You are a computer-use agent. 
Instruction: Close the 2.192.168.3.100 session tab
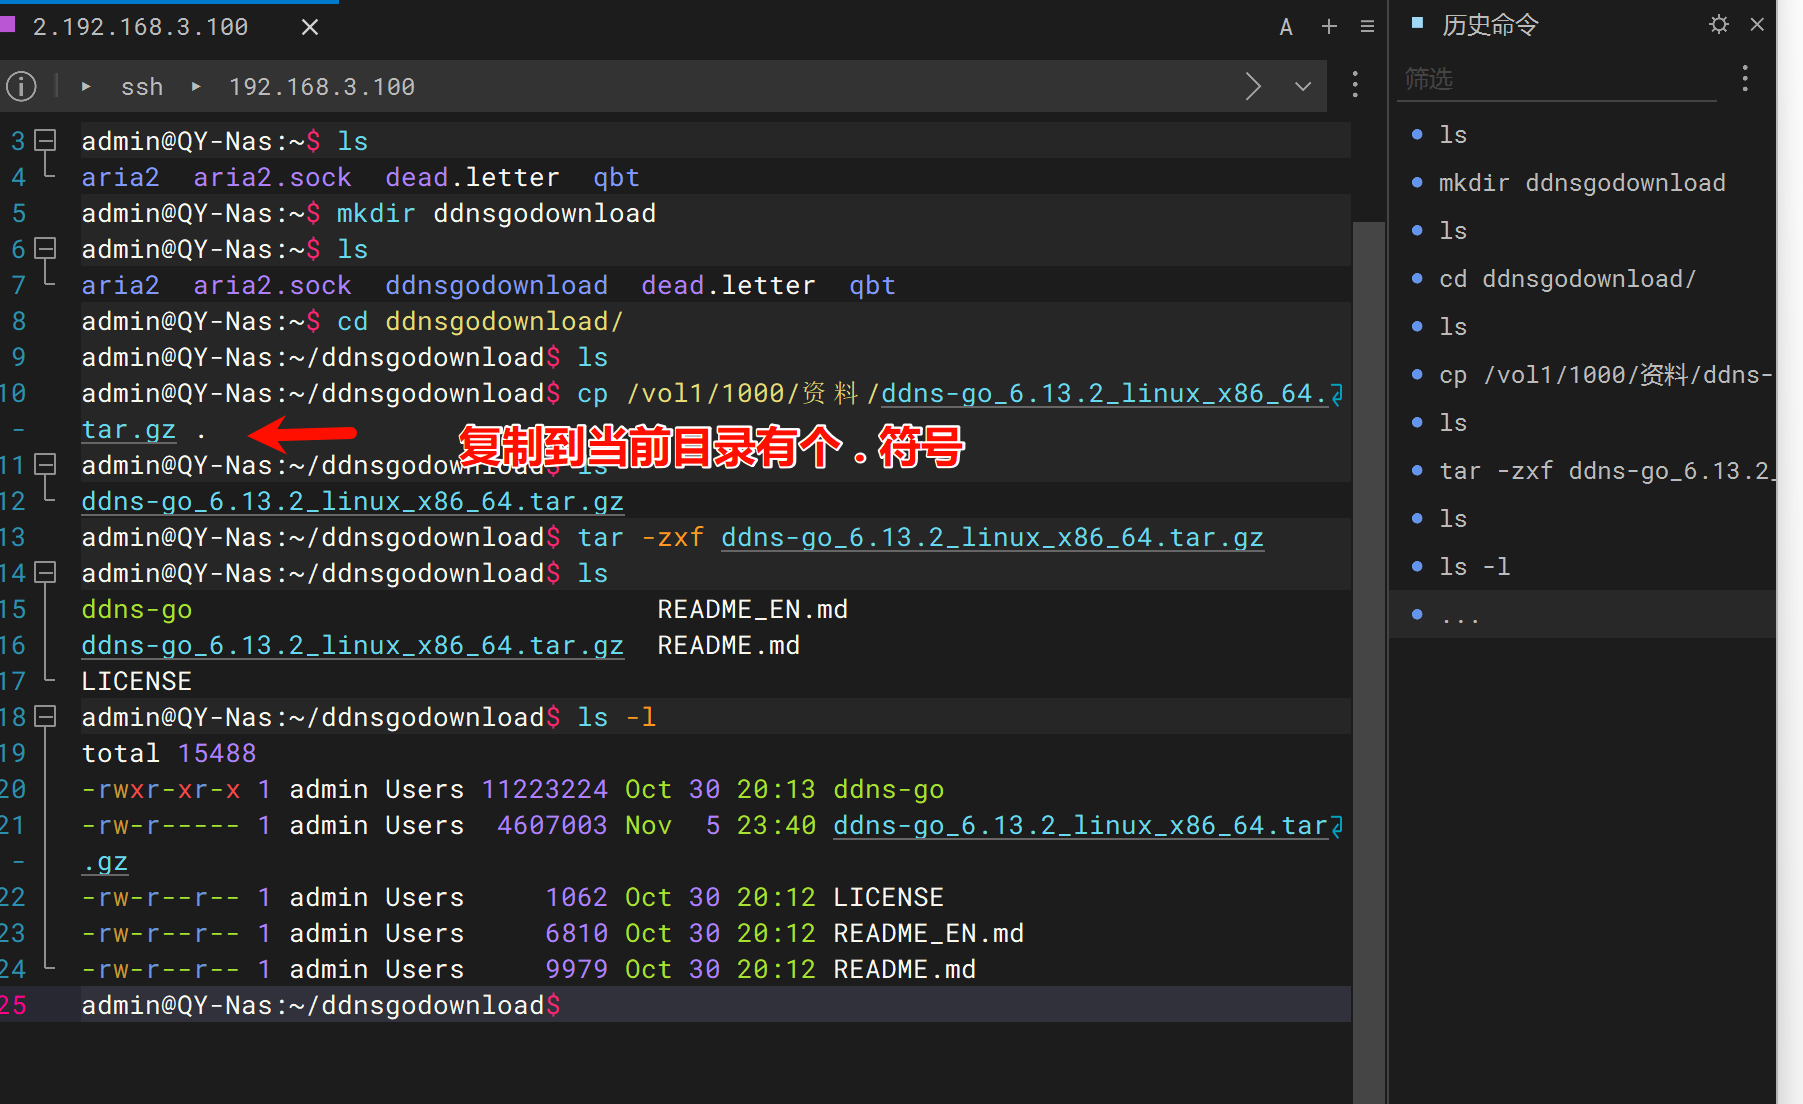tap(310, 27)
